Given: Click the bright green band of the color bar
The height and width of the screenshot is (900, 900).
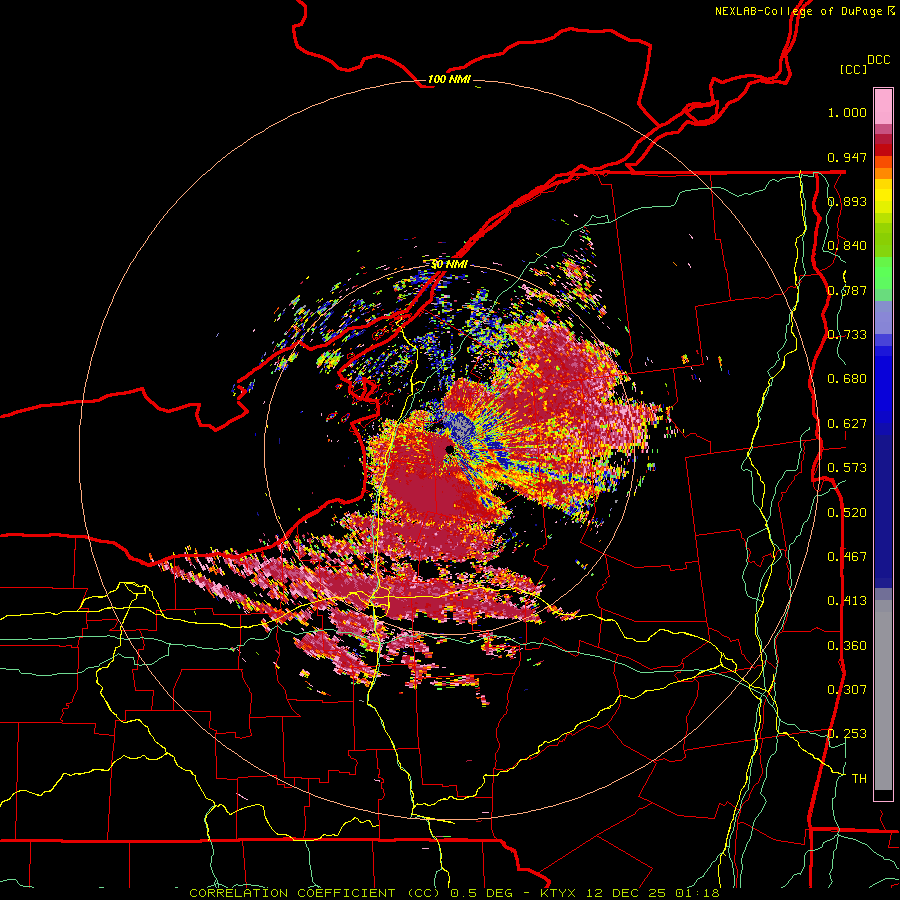Looking at the screenshot, I should click(883, 273).
